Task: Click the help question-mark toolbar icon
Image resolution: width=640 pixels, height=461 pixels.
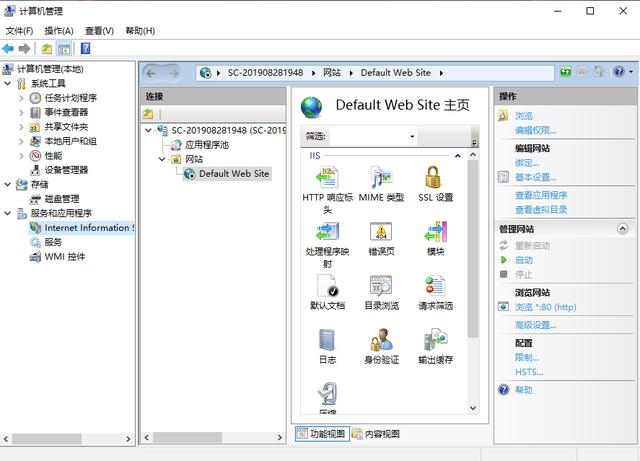Action: click(85, 49)
